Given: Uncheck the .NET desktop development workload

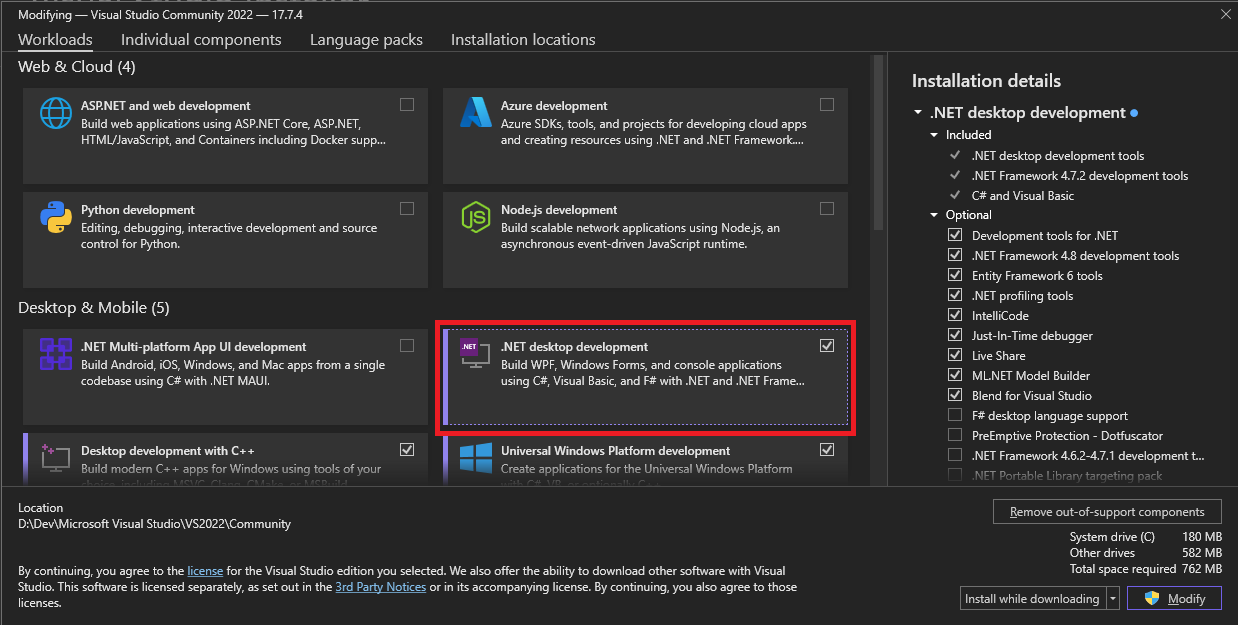Looking at the screenshot, I should point(827,346).
